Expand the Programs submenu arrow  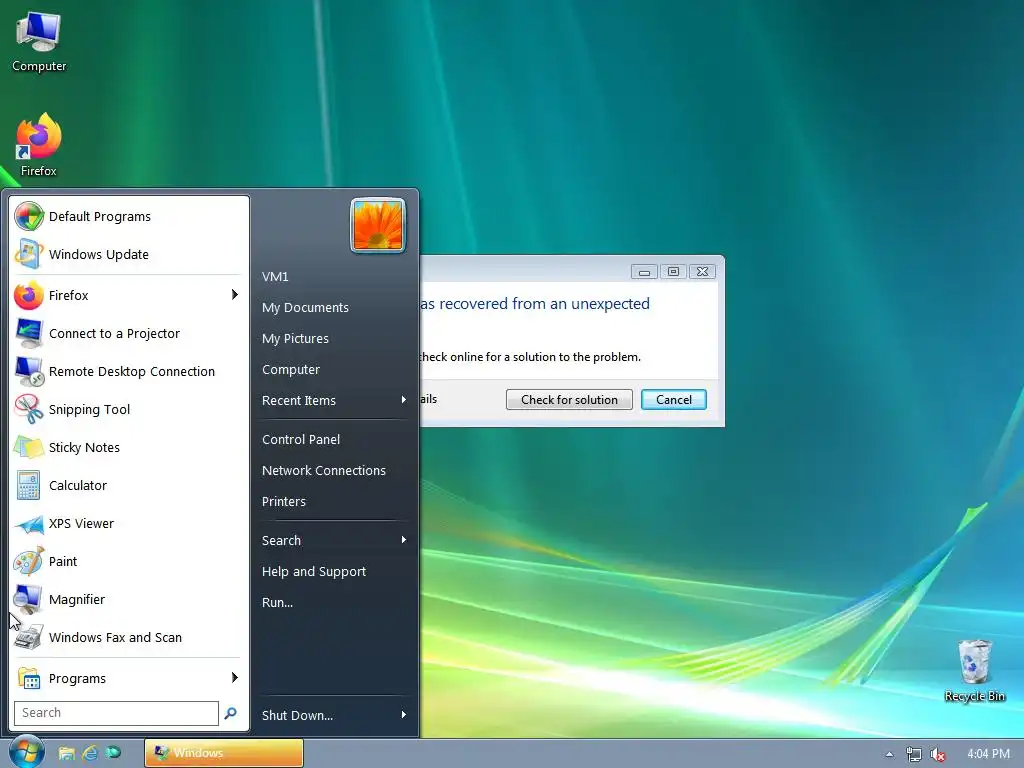(235, 677)
